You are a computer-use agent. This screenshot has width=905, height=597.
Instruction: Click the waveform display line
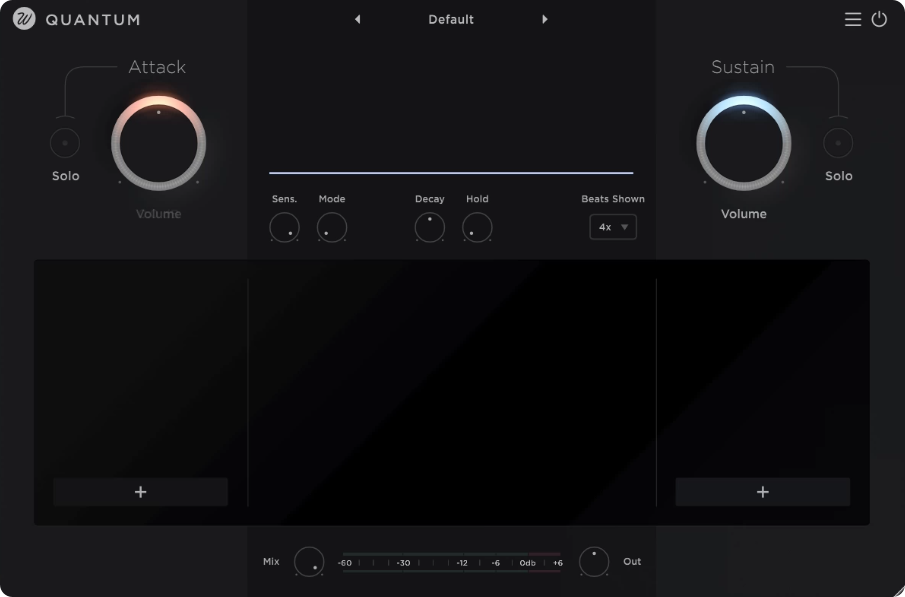click(451, 173)
